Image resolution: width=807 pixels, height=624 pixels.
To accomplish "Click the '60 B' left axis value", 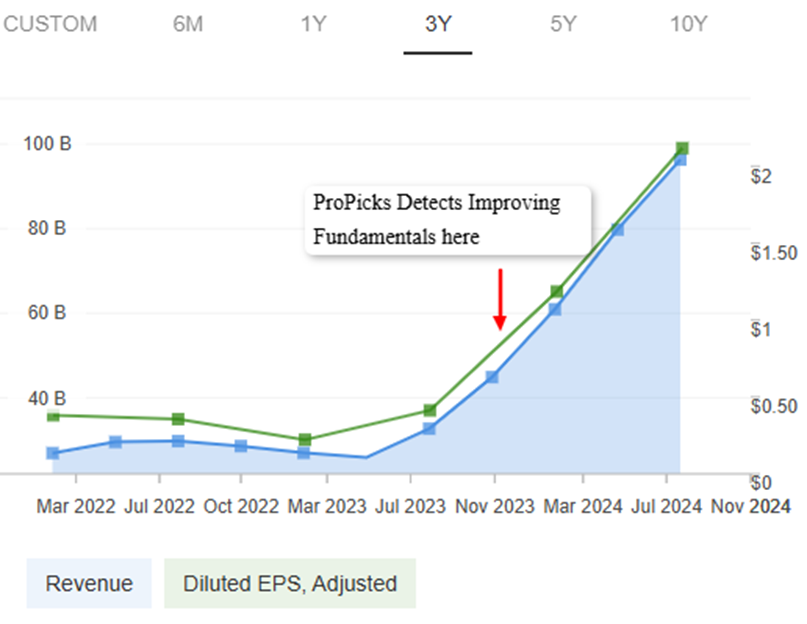I will click(x=47, y=313).
